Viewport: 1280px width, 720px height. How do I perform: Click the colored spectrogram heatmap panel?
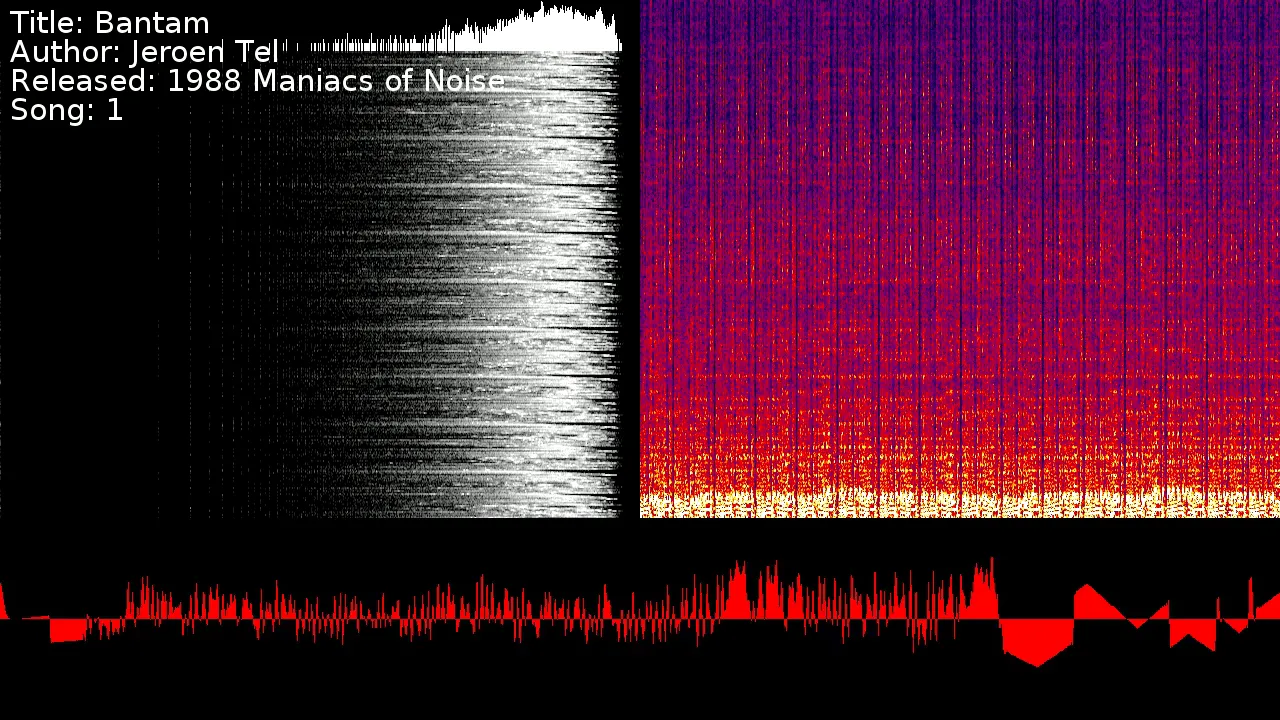click(x=960, y=259)
